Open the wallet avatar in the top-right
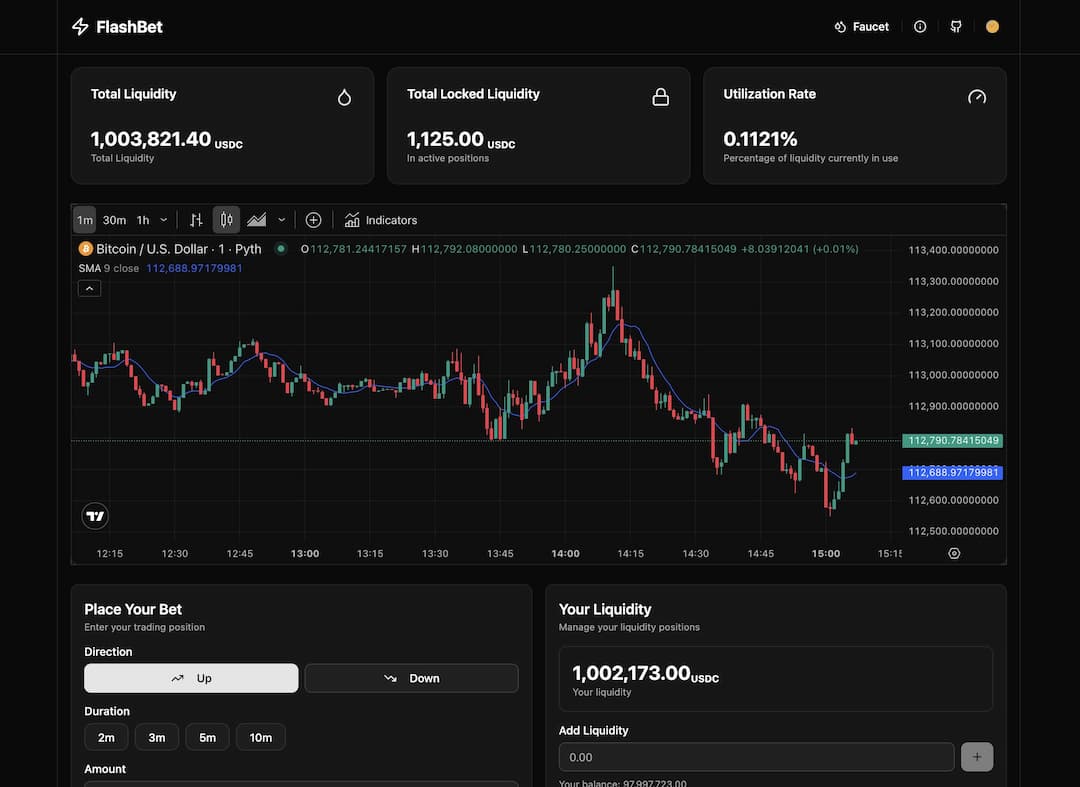This screenshot has width=1080, height=787. (992, 26)
